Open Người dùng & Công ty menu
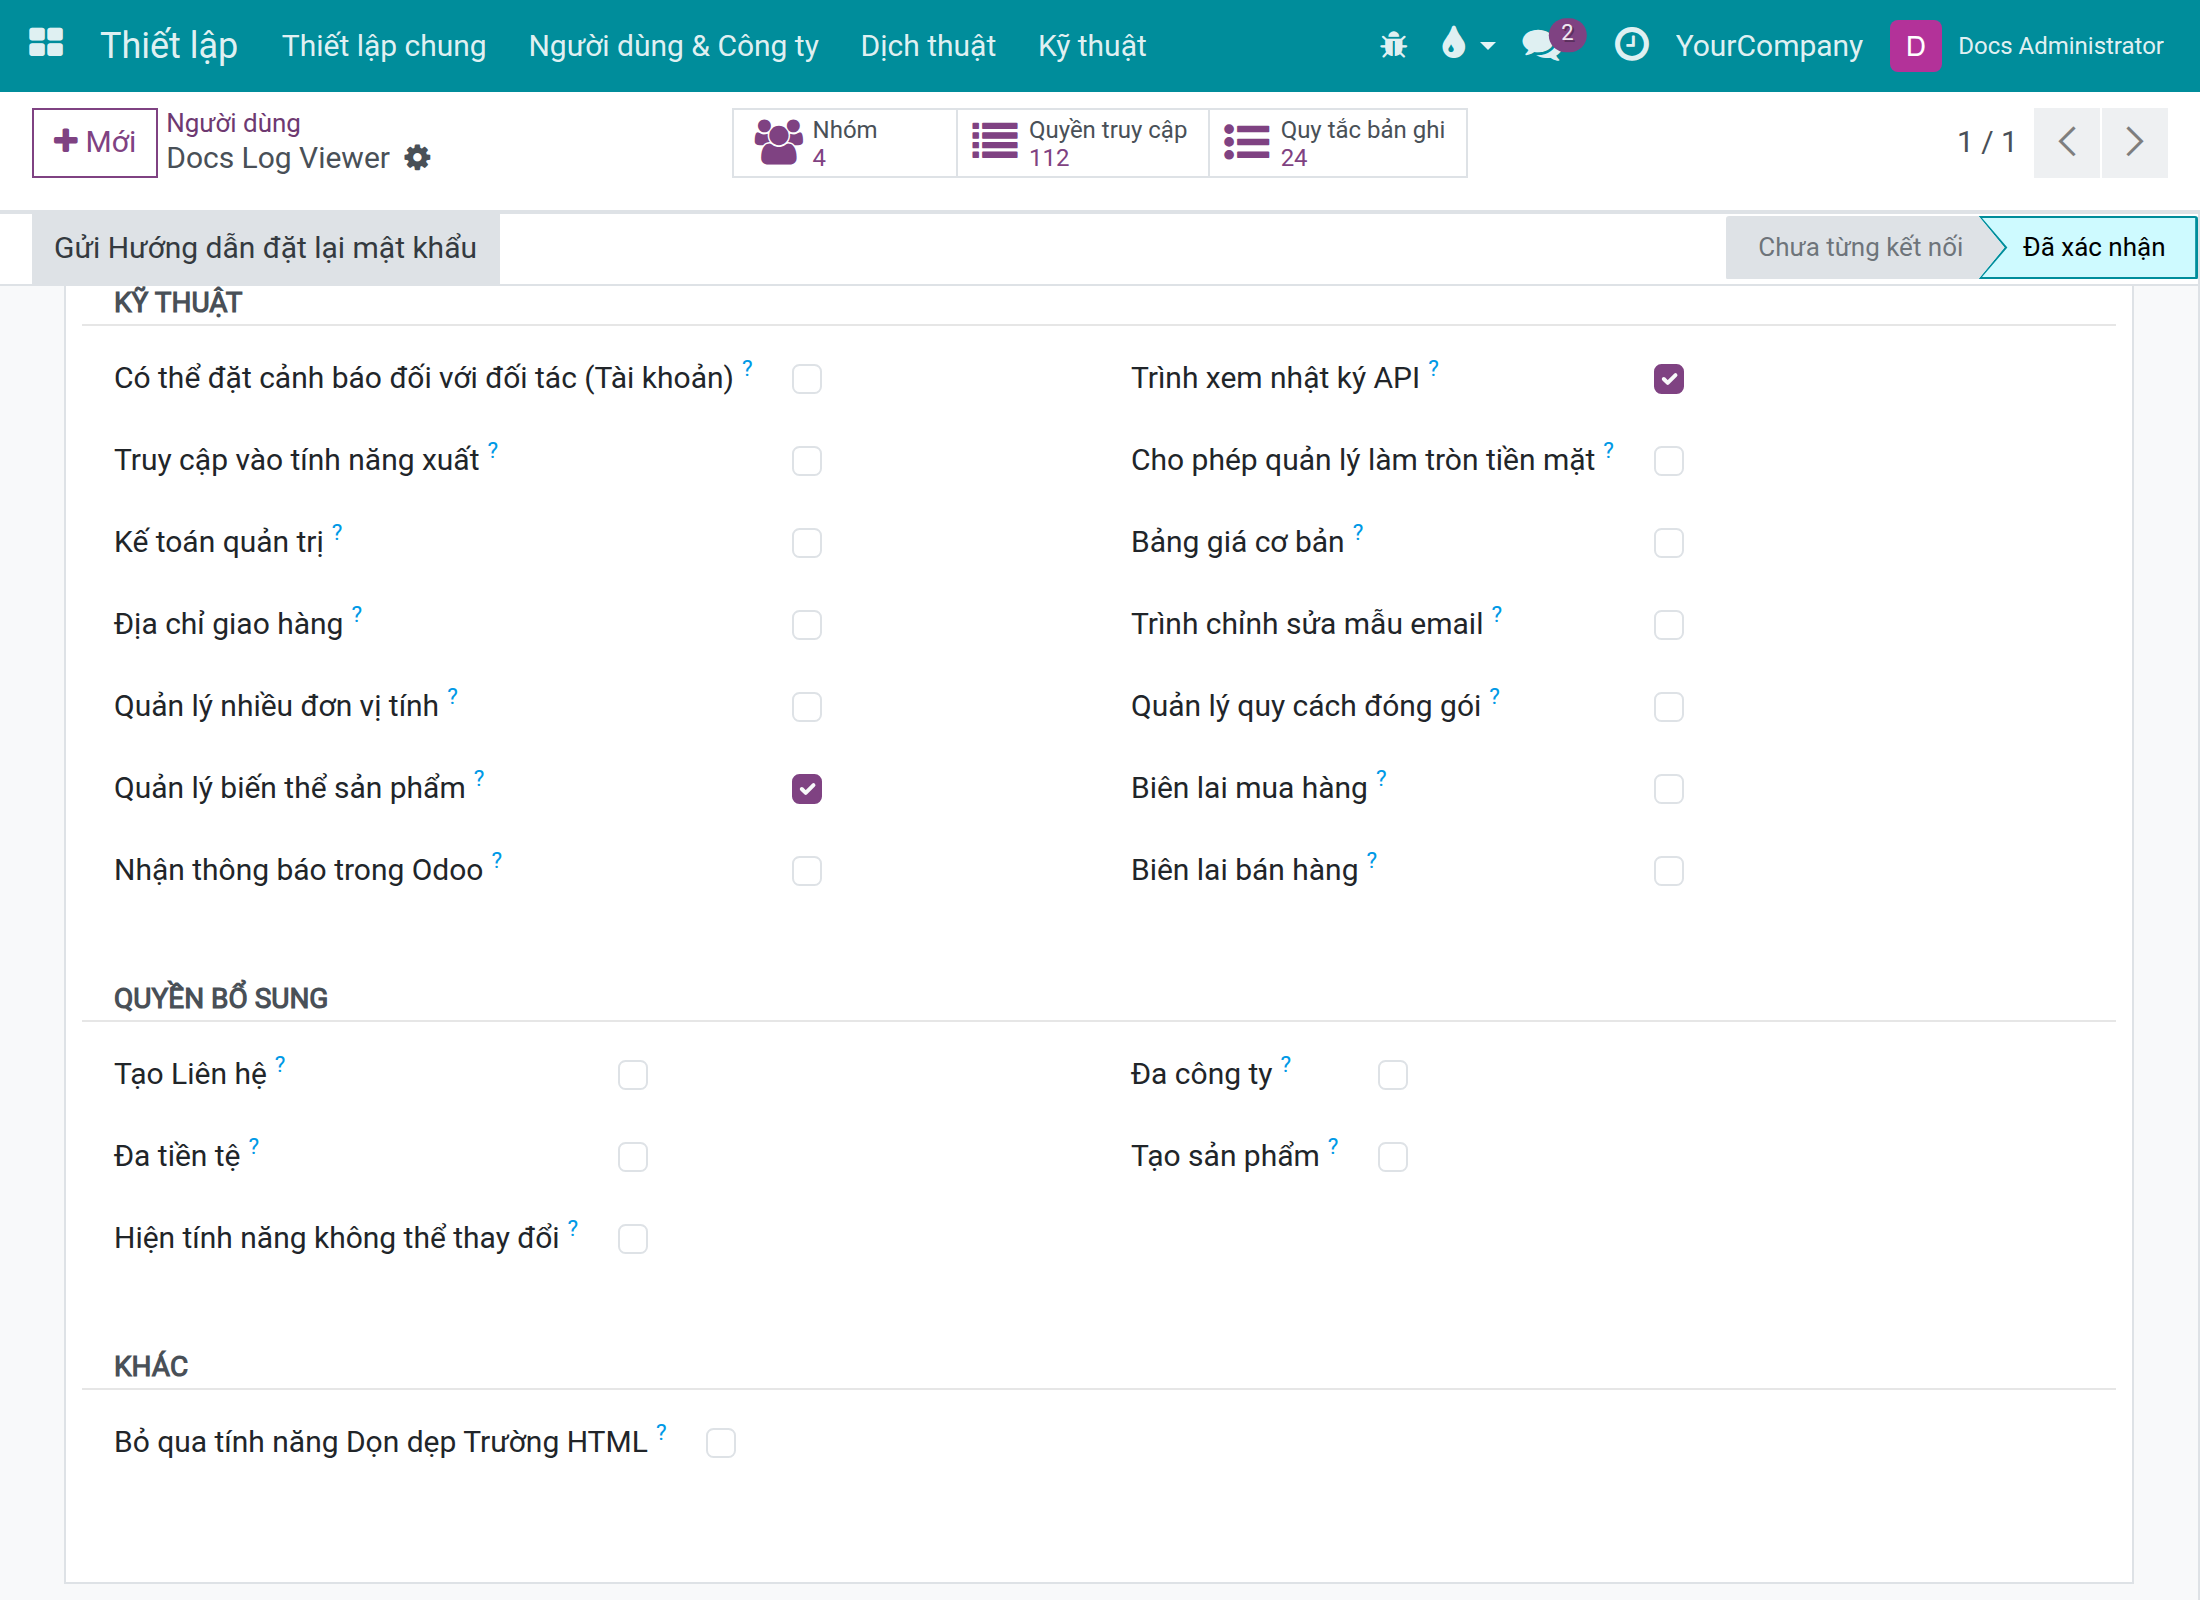Viewport: 2200px width, 1600px height. click(x=674, y=46)
